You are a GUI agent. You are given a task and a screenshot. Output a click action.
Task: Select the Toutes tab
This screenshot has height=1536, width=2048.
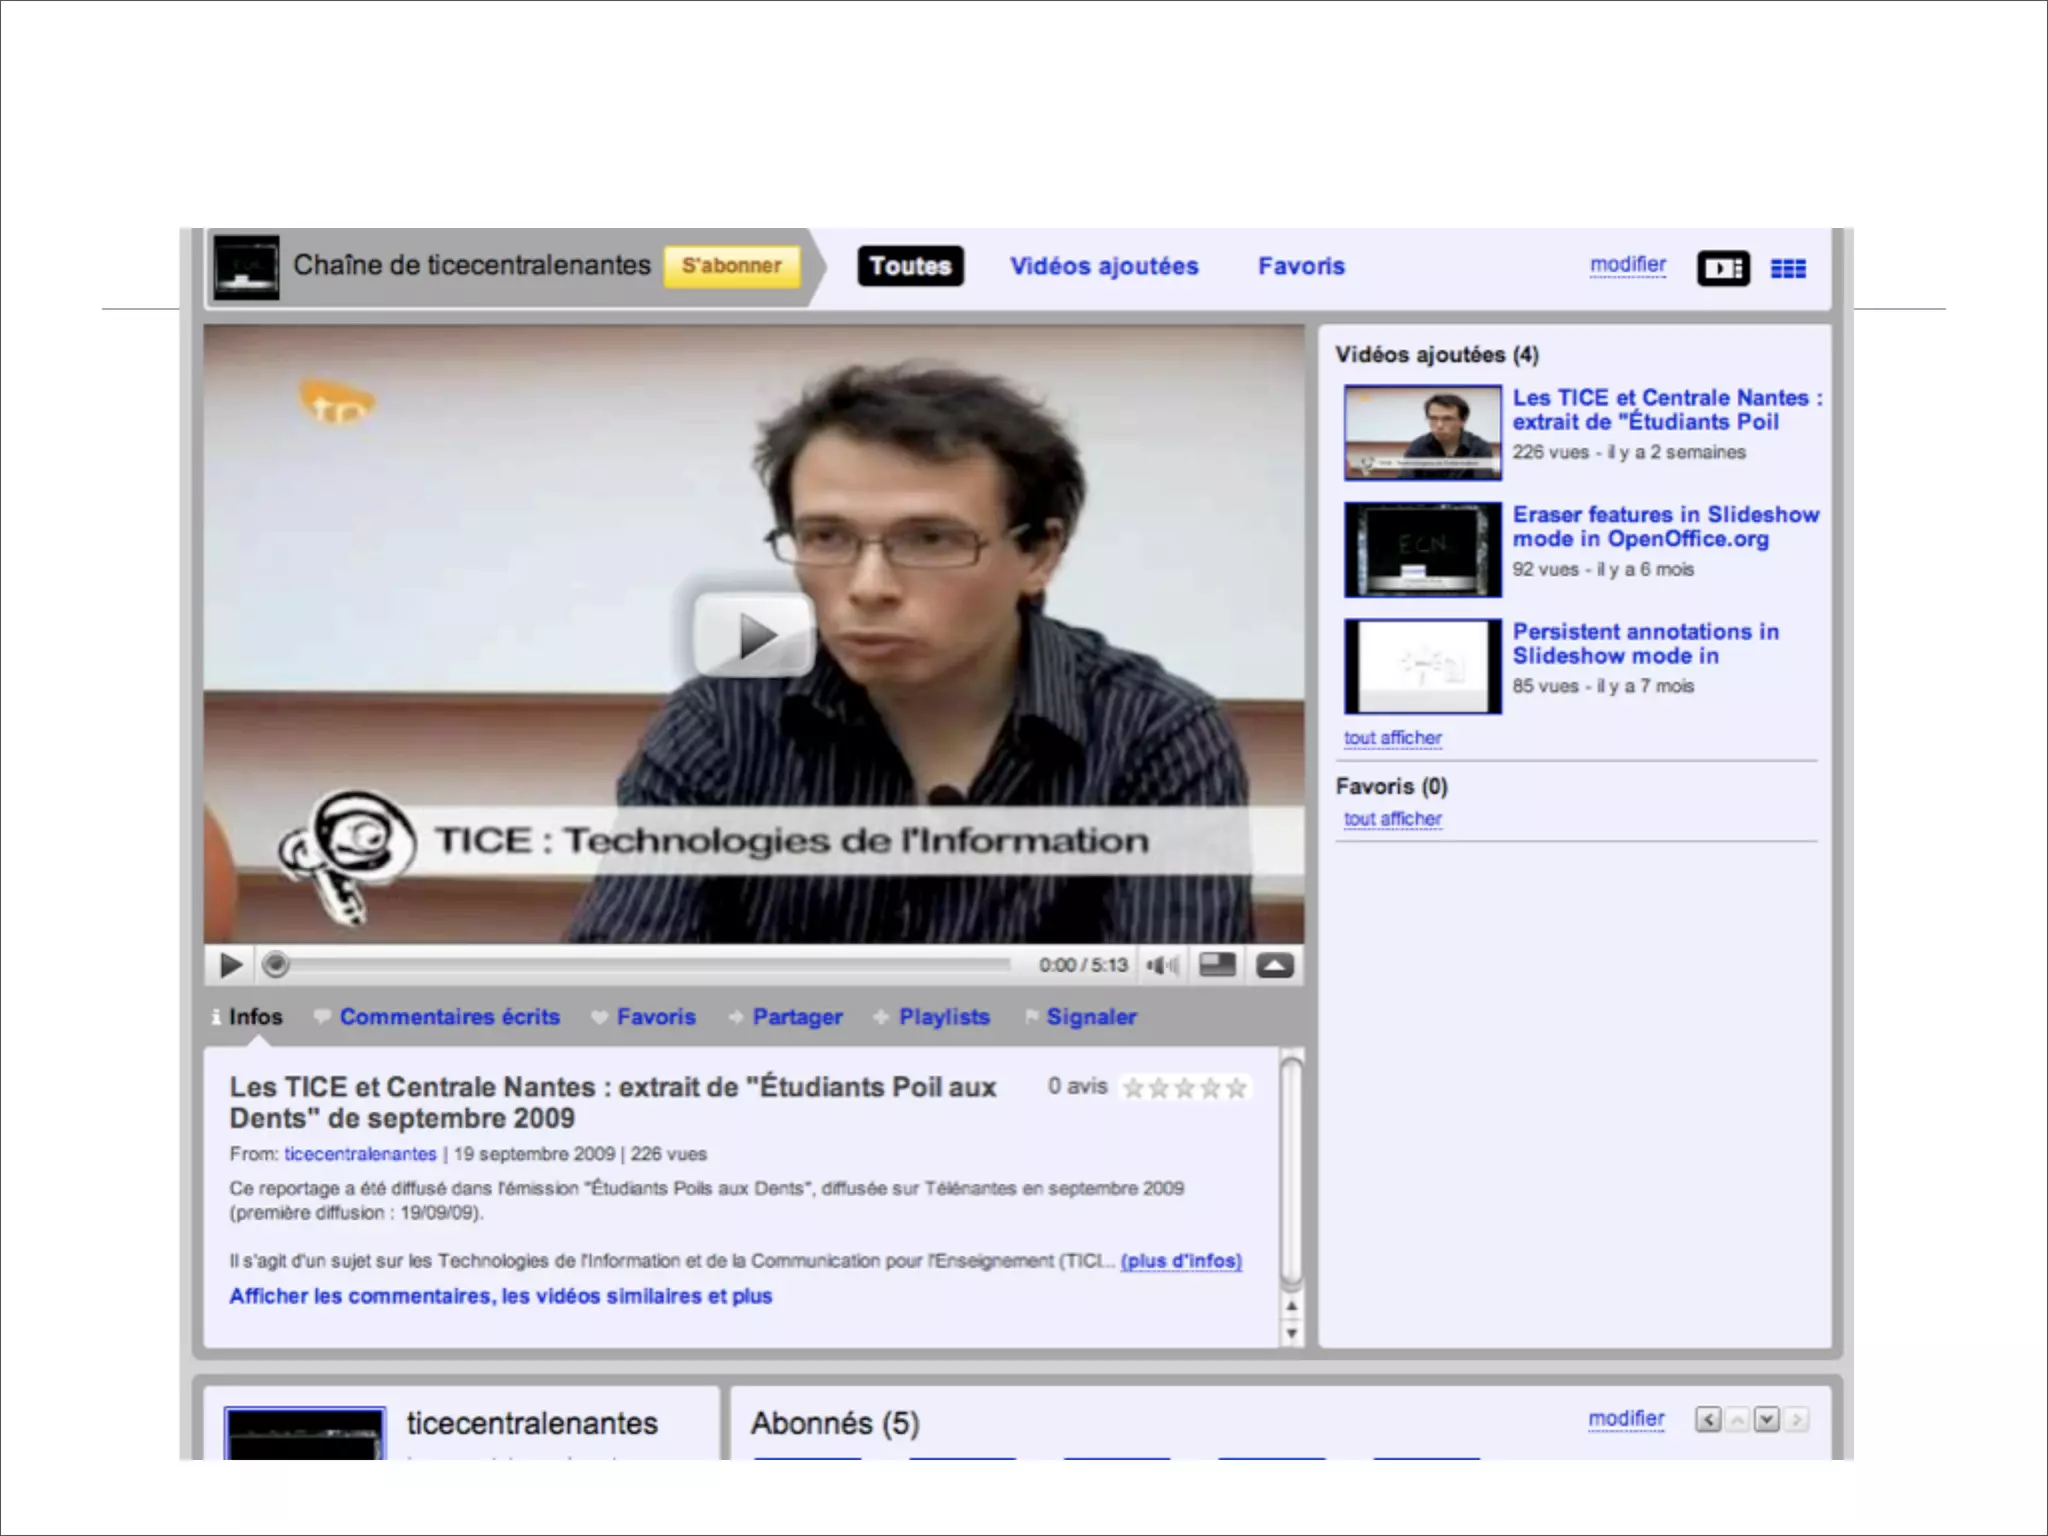point(910,266)
